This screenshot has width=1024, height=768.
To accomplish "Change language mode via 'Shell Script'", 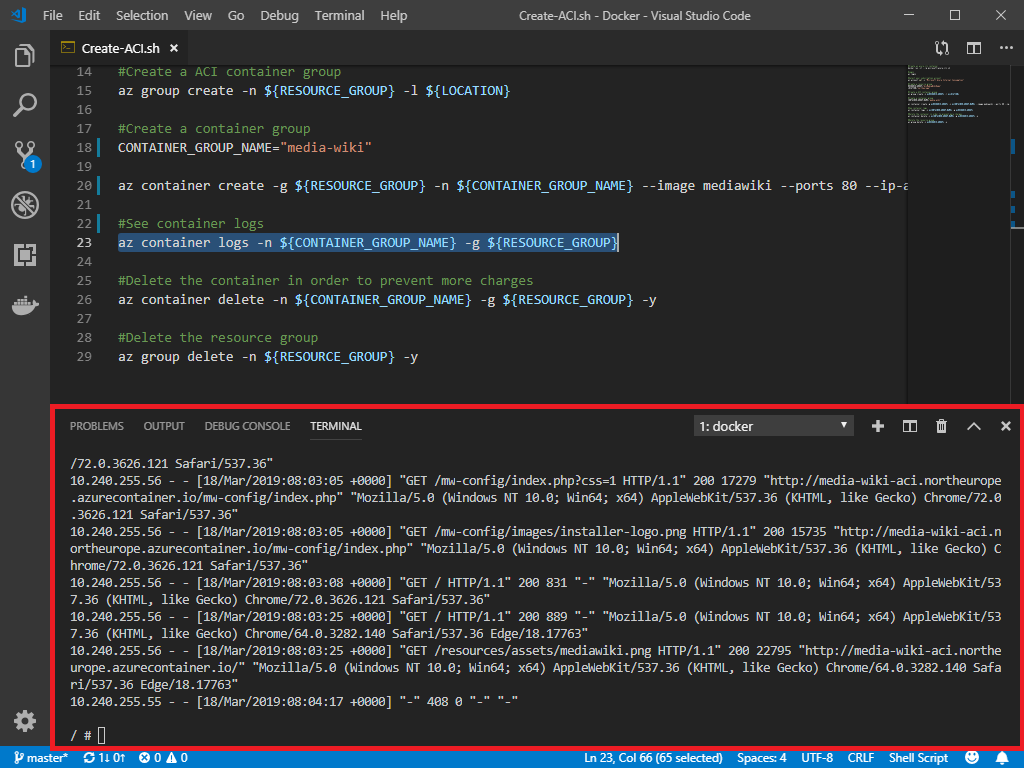I will [x=918, y=758].
